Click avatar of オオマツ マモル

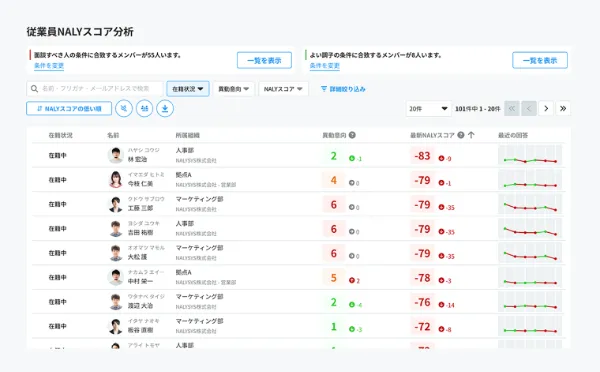116,253
